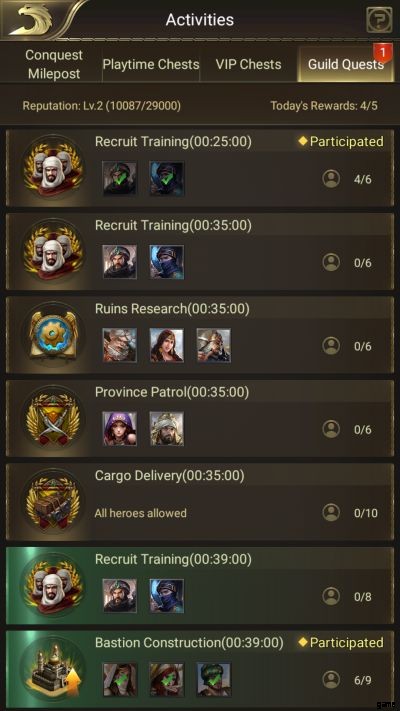Viewport: 400px width, 711px height.
Task: Open the Cargo Delivery quest row
Action: point(200,502)
